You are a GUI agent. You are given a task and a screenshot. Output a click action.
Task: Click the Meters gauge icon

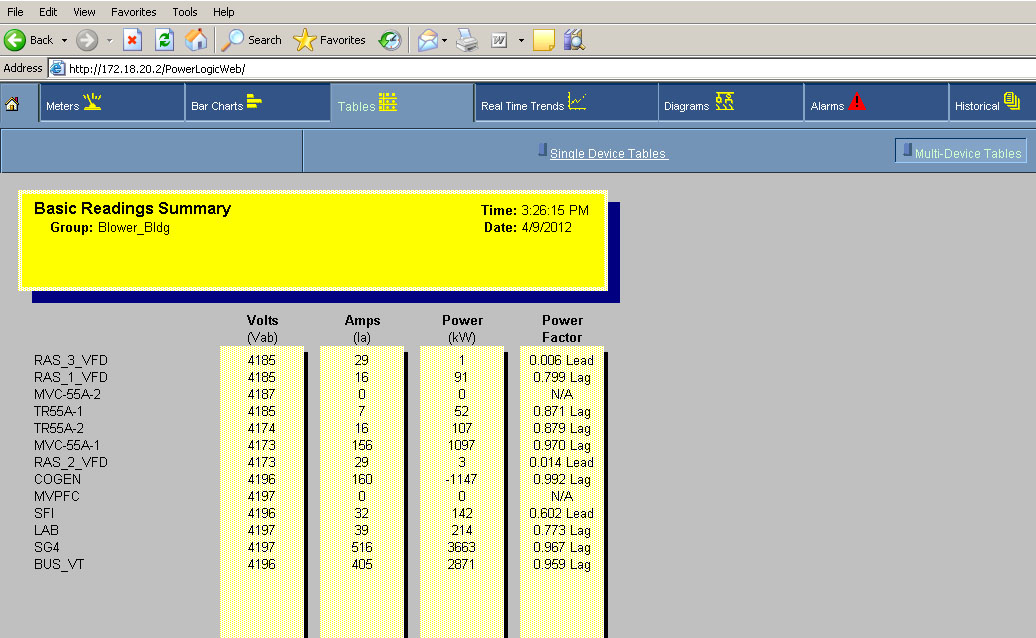tap(92, 102)
